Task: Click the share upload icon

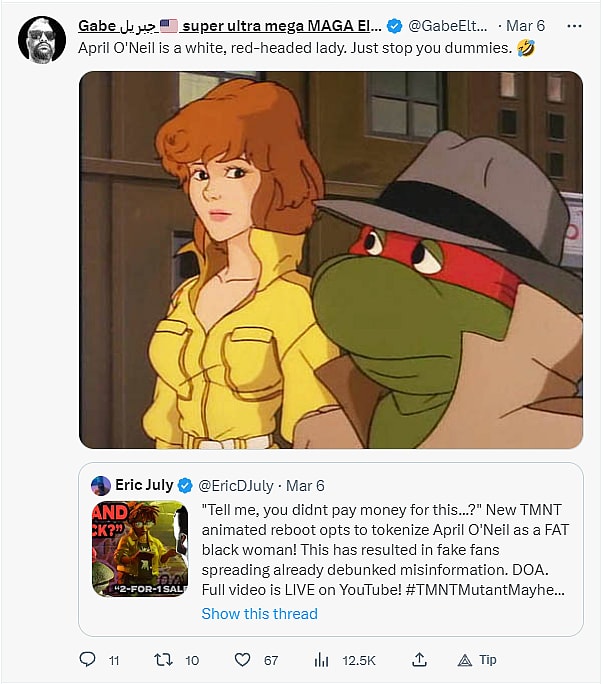Action: 420,660
